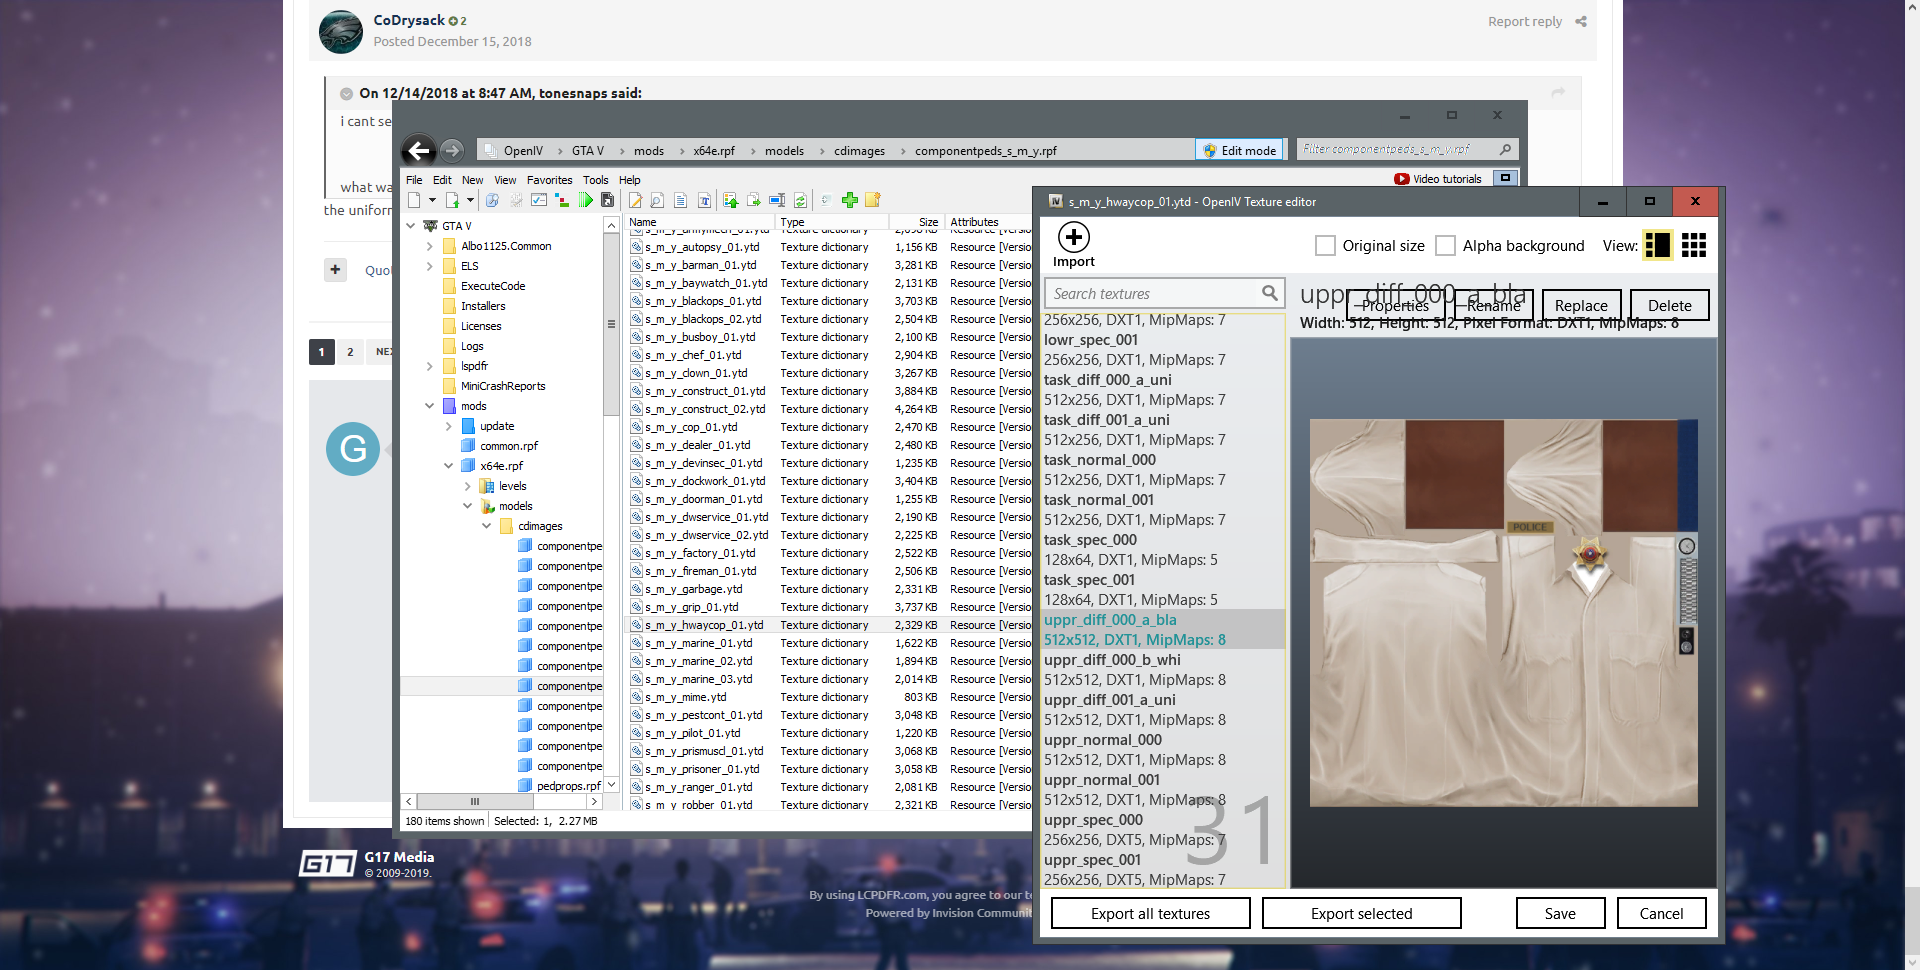Open the Tools menu

(595, 180)
